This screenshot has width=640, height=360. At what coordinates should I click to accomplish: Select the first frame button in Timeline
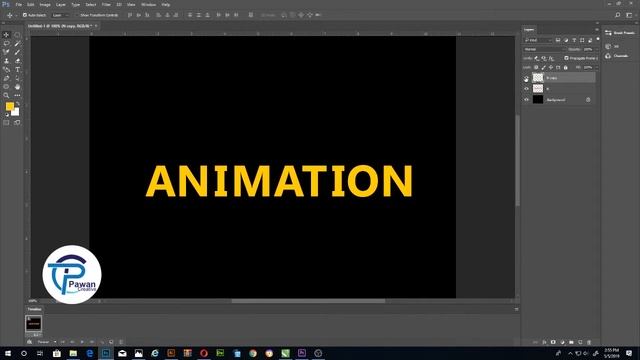coord(62,342)
